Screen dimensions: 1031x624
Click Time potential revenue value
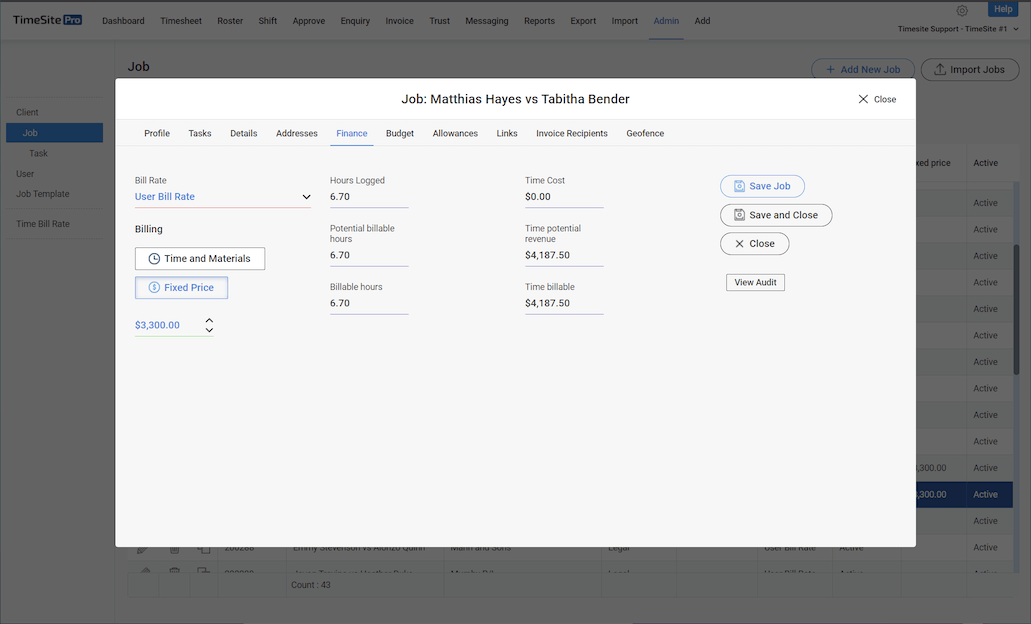[564, 255]
